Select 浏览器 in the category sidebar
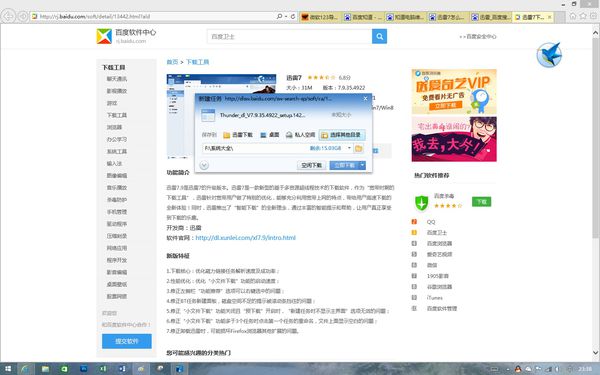This screenshot has width=600, height=375. (114, 127)
